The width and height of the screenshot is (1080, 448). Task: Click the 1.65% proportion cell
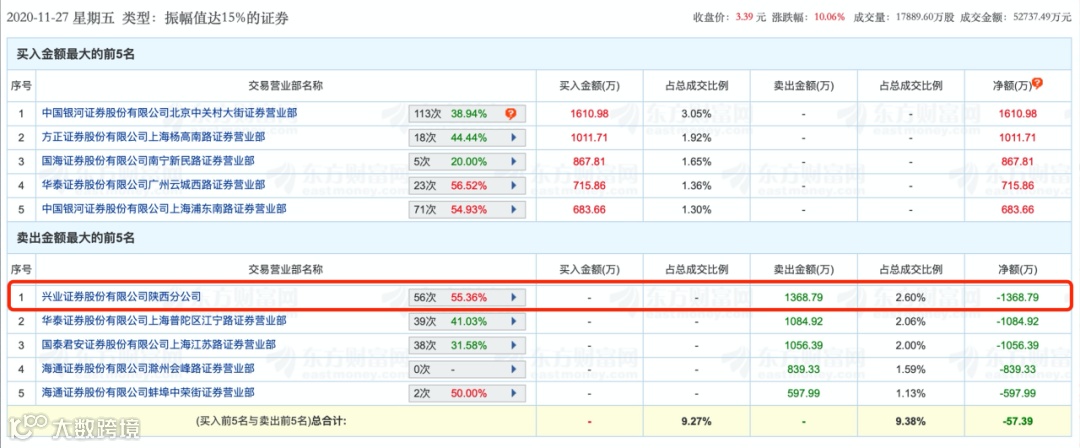point(696,161)
